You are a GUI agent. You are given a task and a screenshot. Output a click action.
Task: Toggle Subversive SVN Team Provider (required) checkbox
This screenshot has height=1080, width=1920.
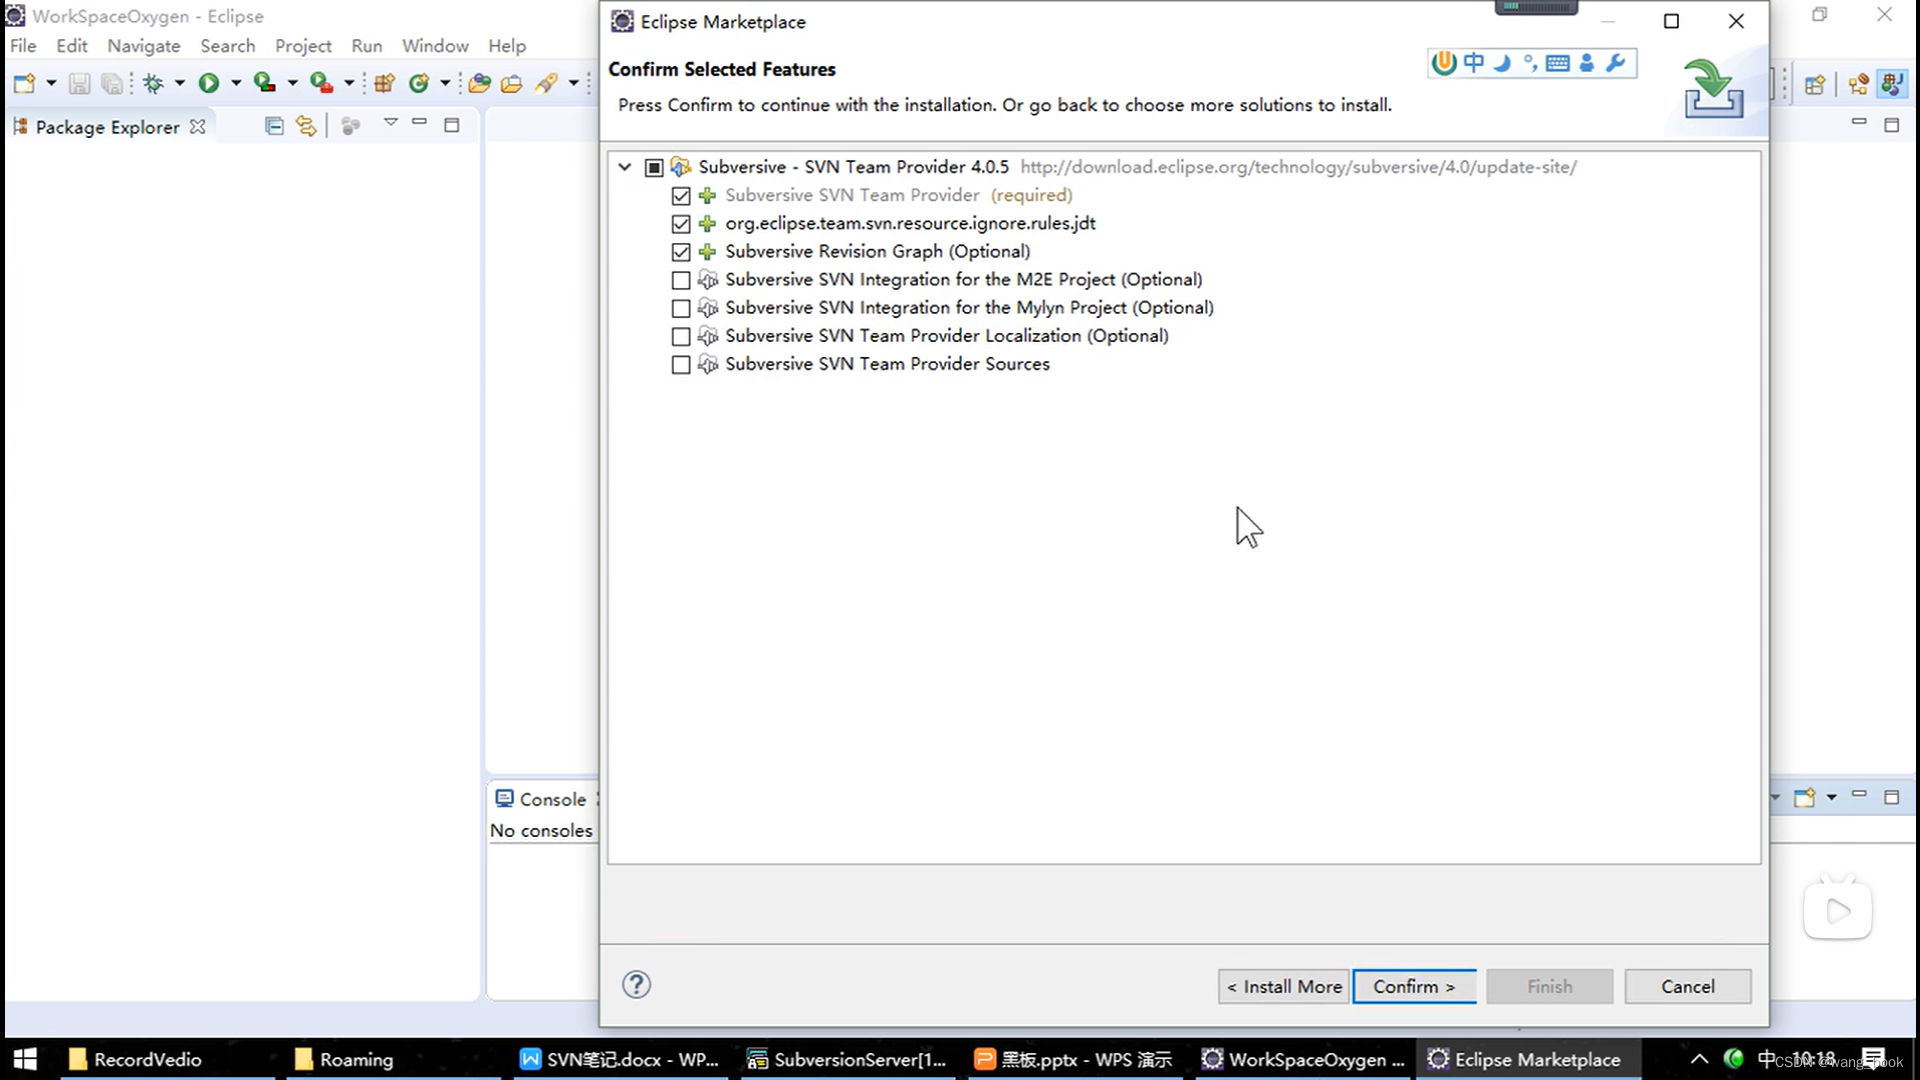681,195
